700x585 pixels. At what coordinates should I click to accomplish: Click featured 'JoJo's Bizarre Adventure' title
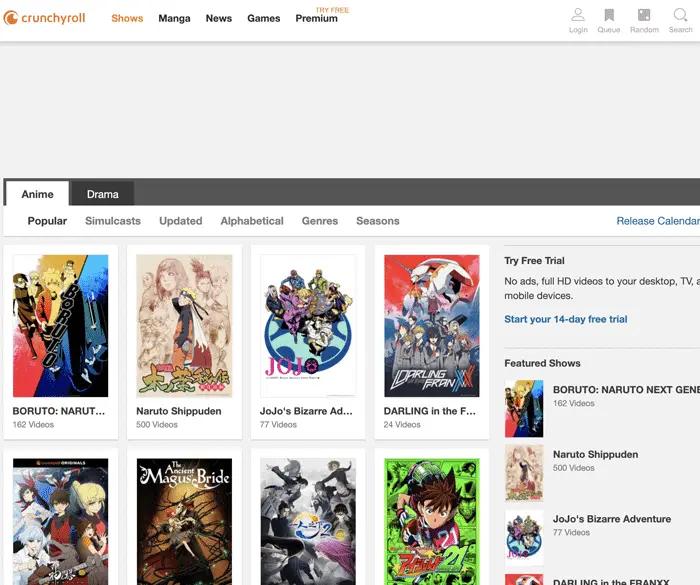pos(612,519)
